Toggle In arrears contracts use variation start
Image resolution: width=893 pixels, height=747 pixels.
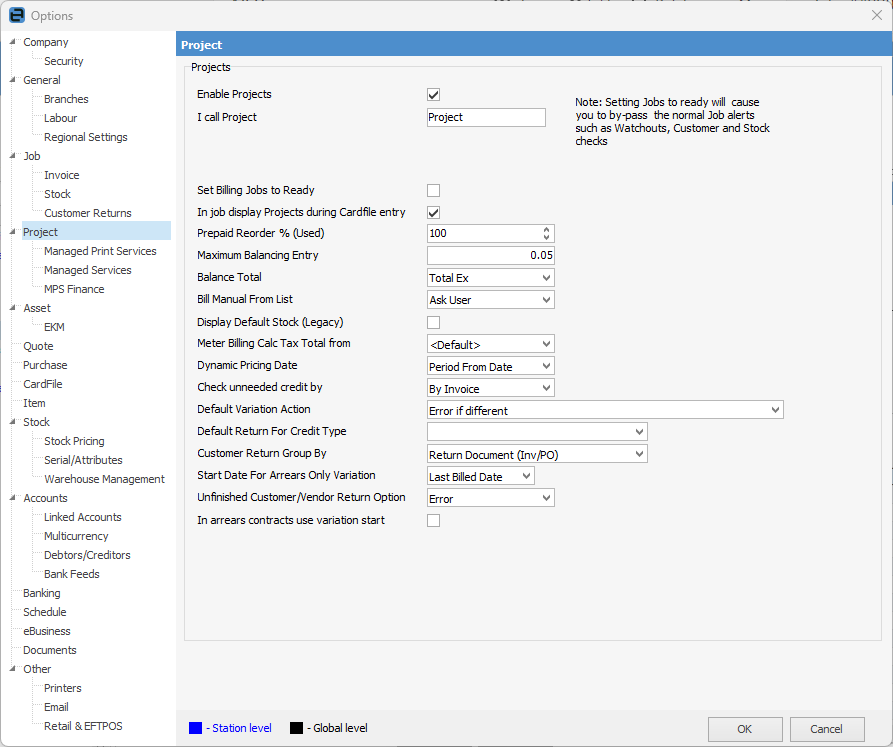pyautogui.click(x=433, y=520)
